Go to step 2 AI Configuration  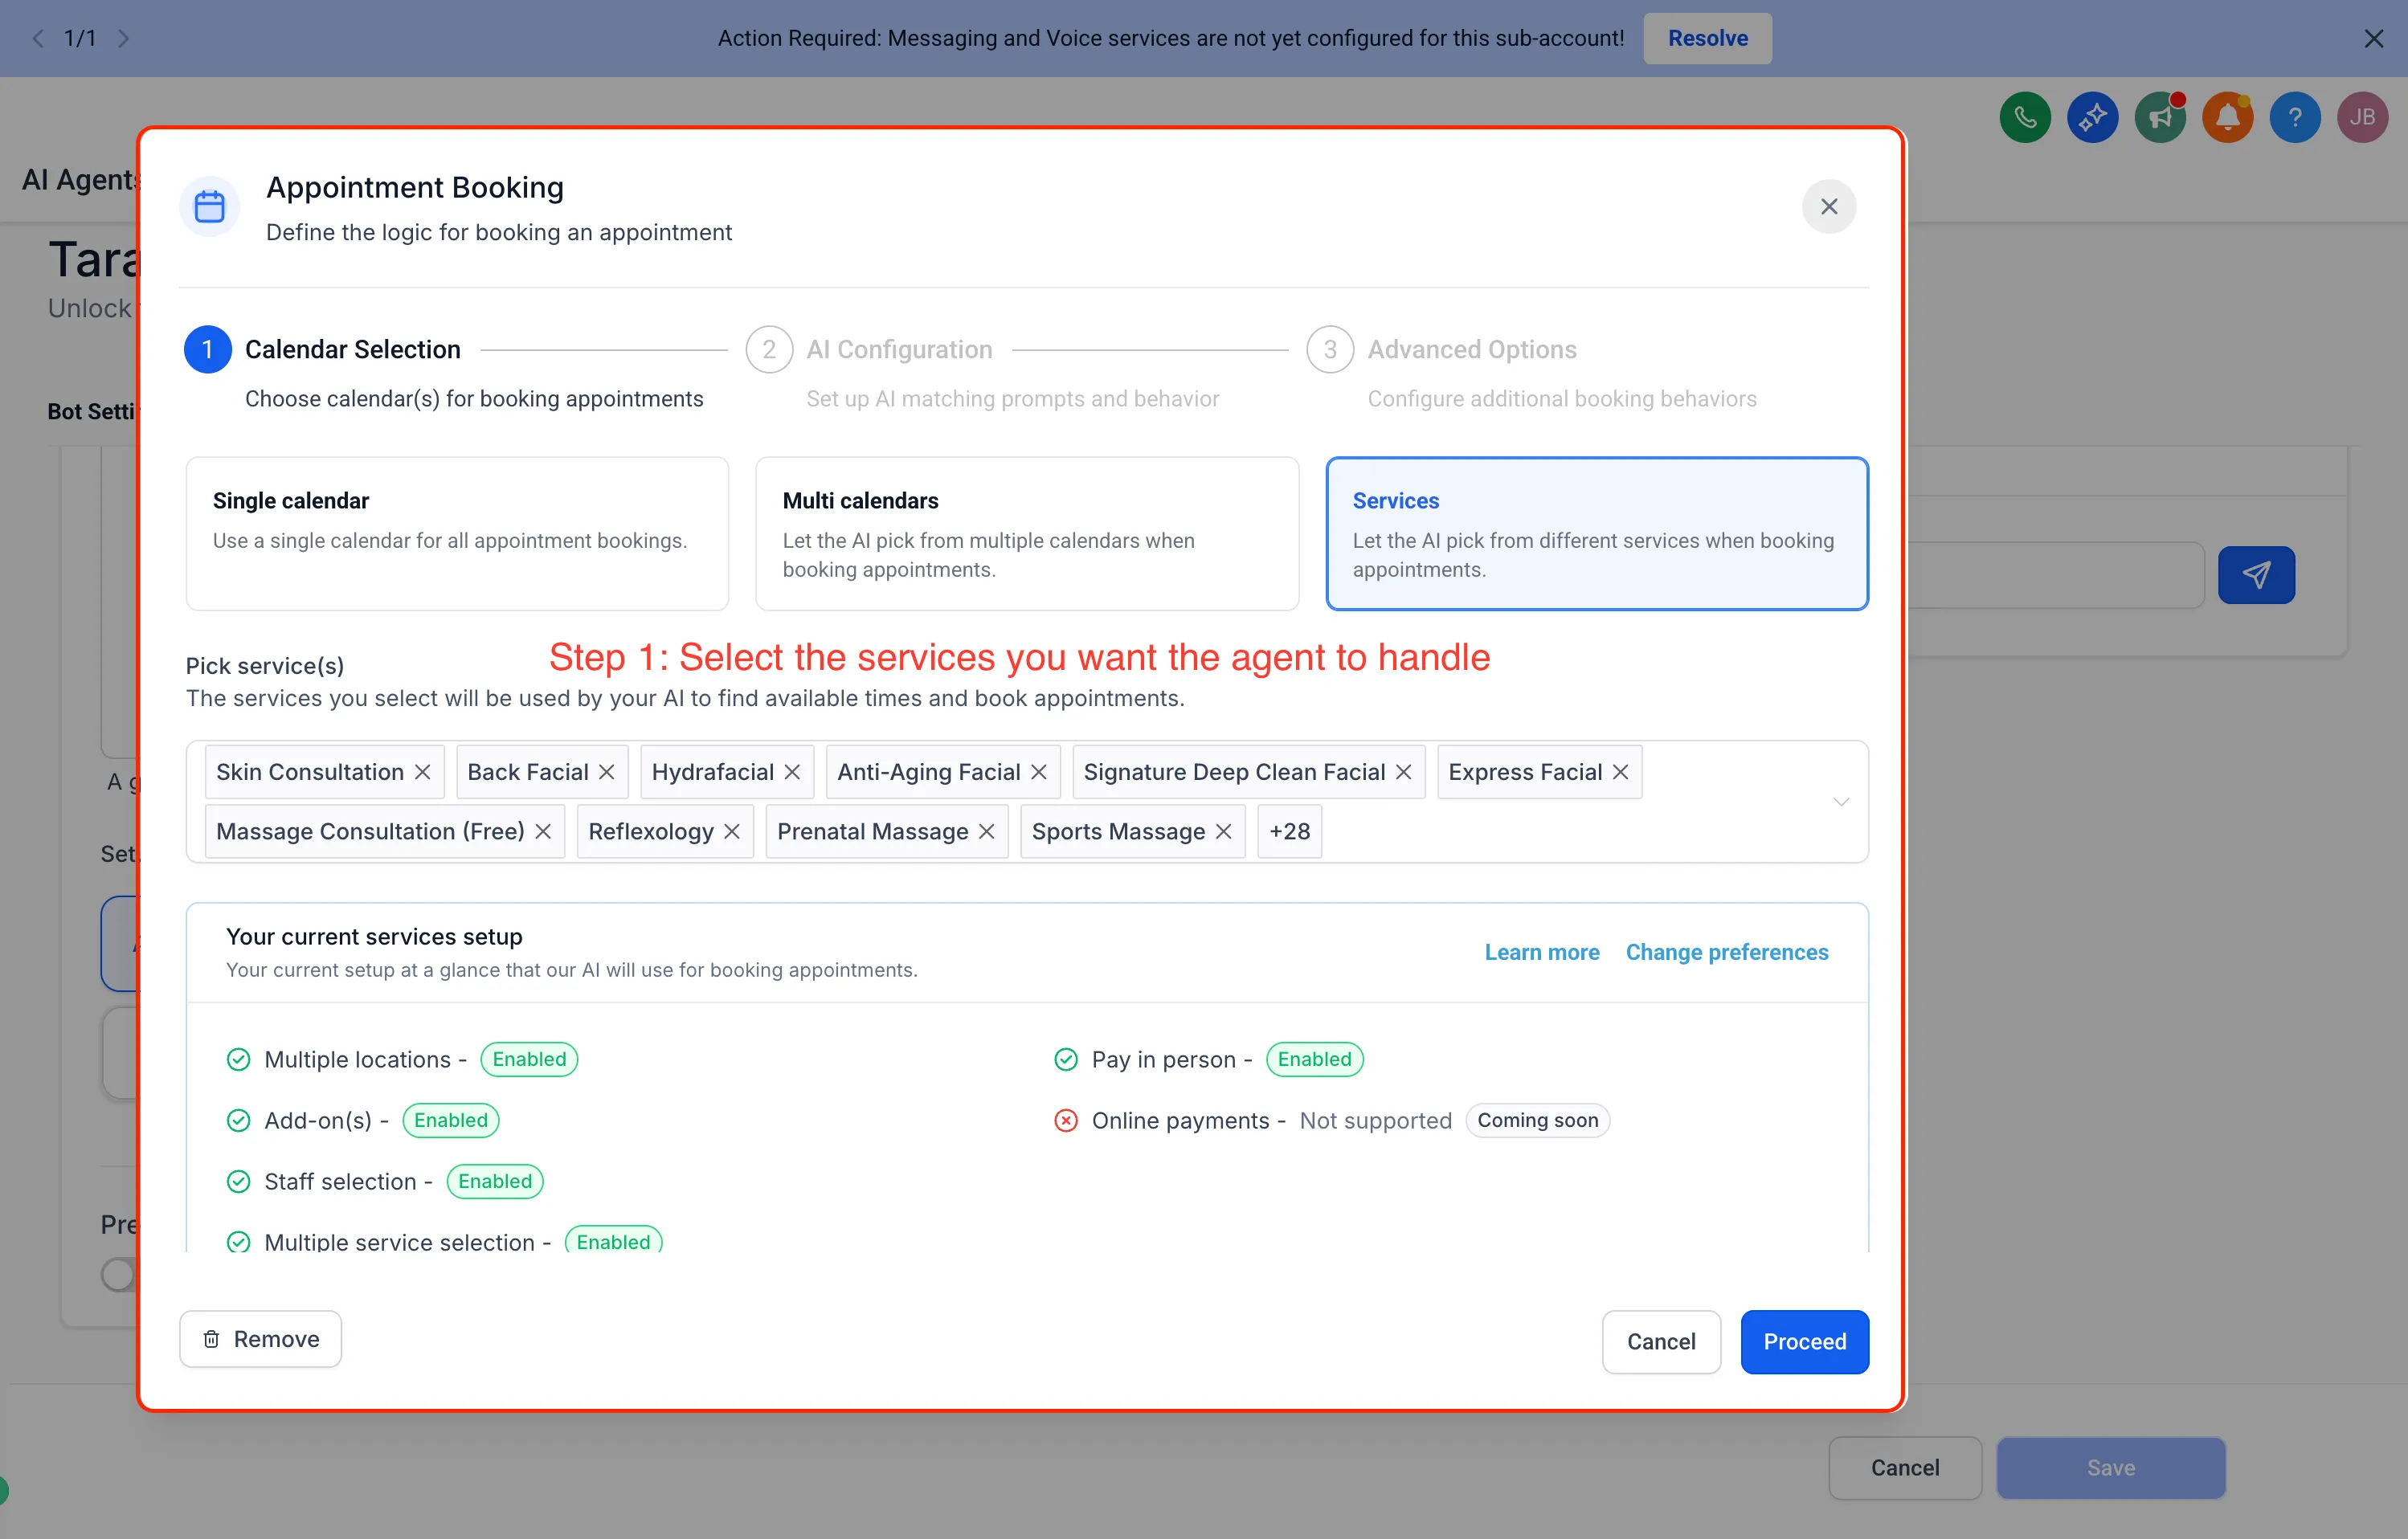coord(899,349)
